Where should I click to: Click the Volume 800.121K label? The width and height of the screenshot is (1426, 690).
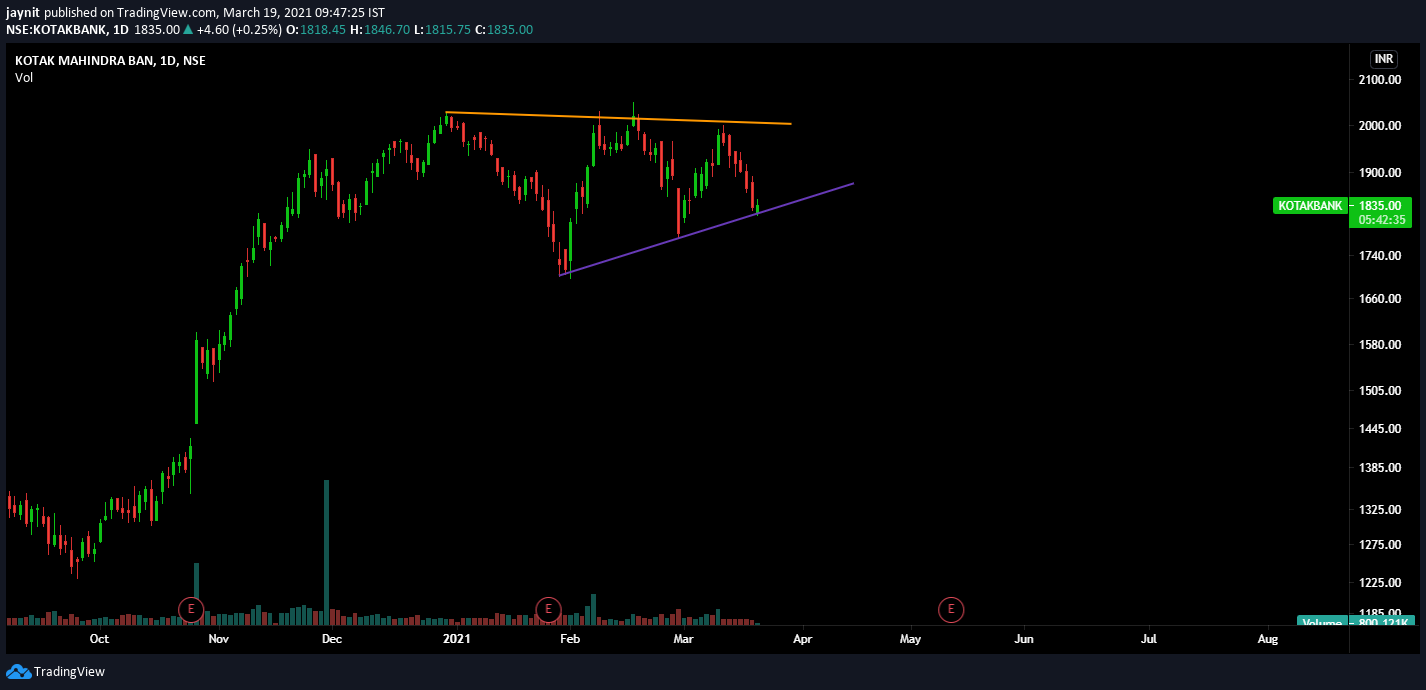coord(1354,621)
